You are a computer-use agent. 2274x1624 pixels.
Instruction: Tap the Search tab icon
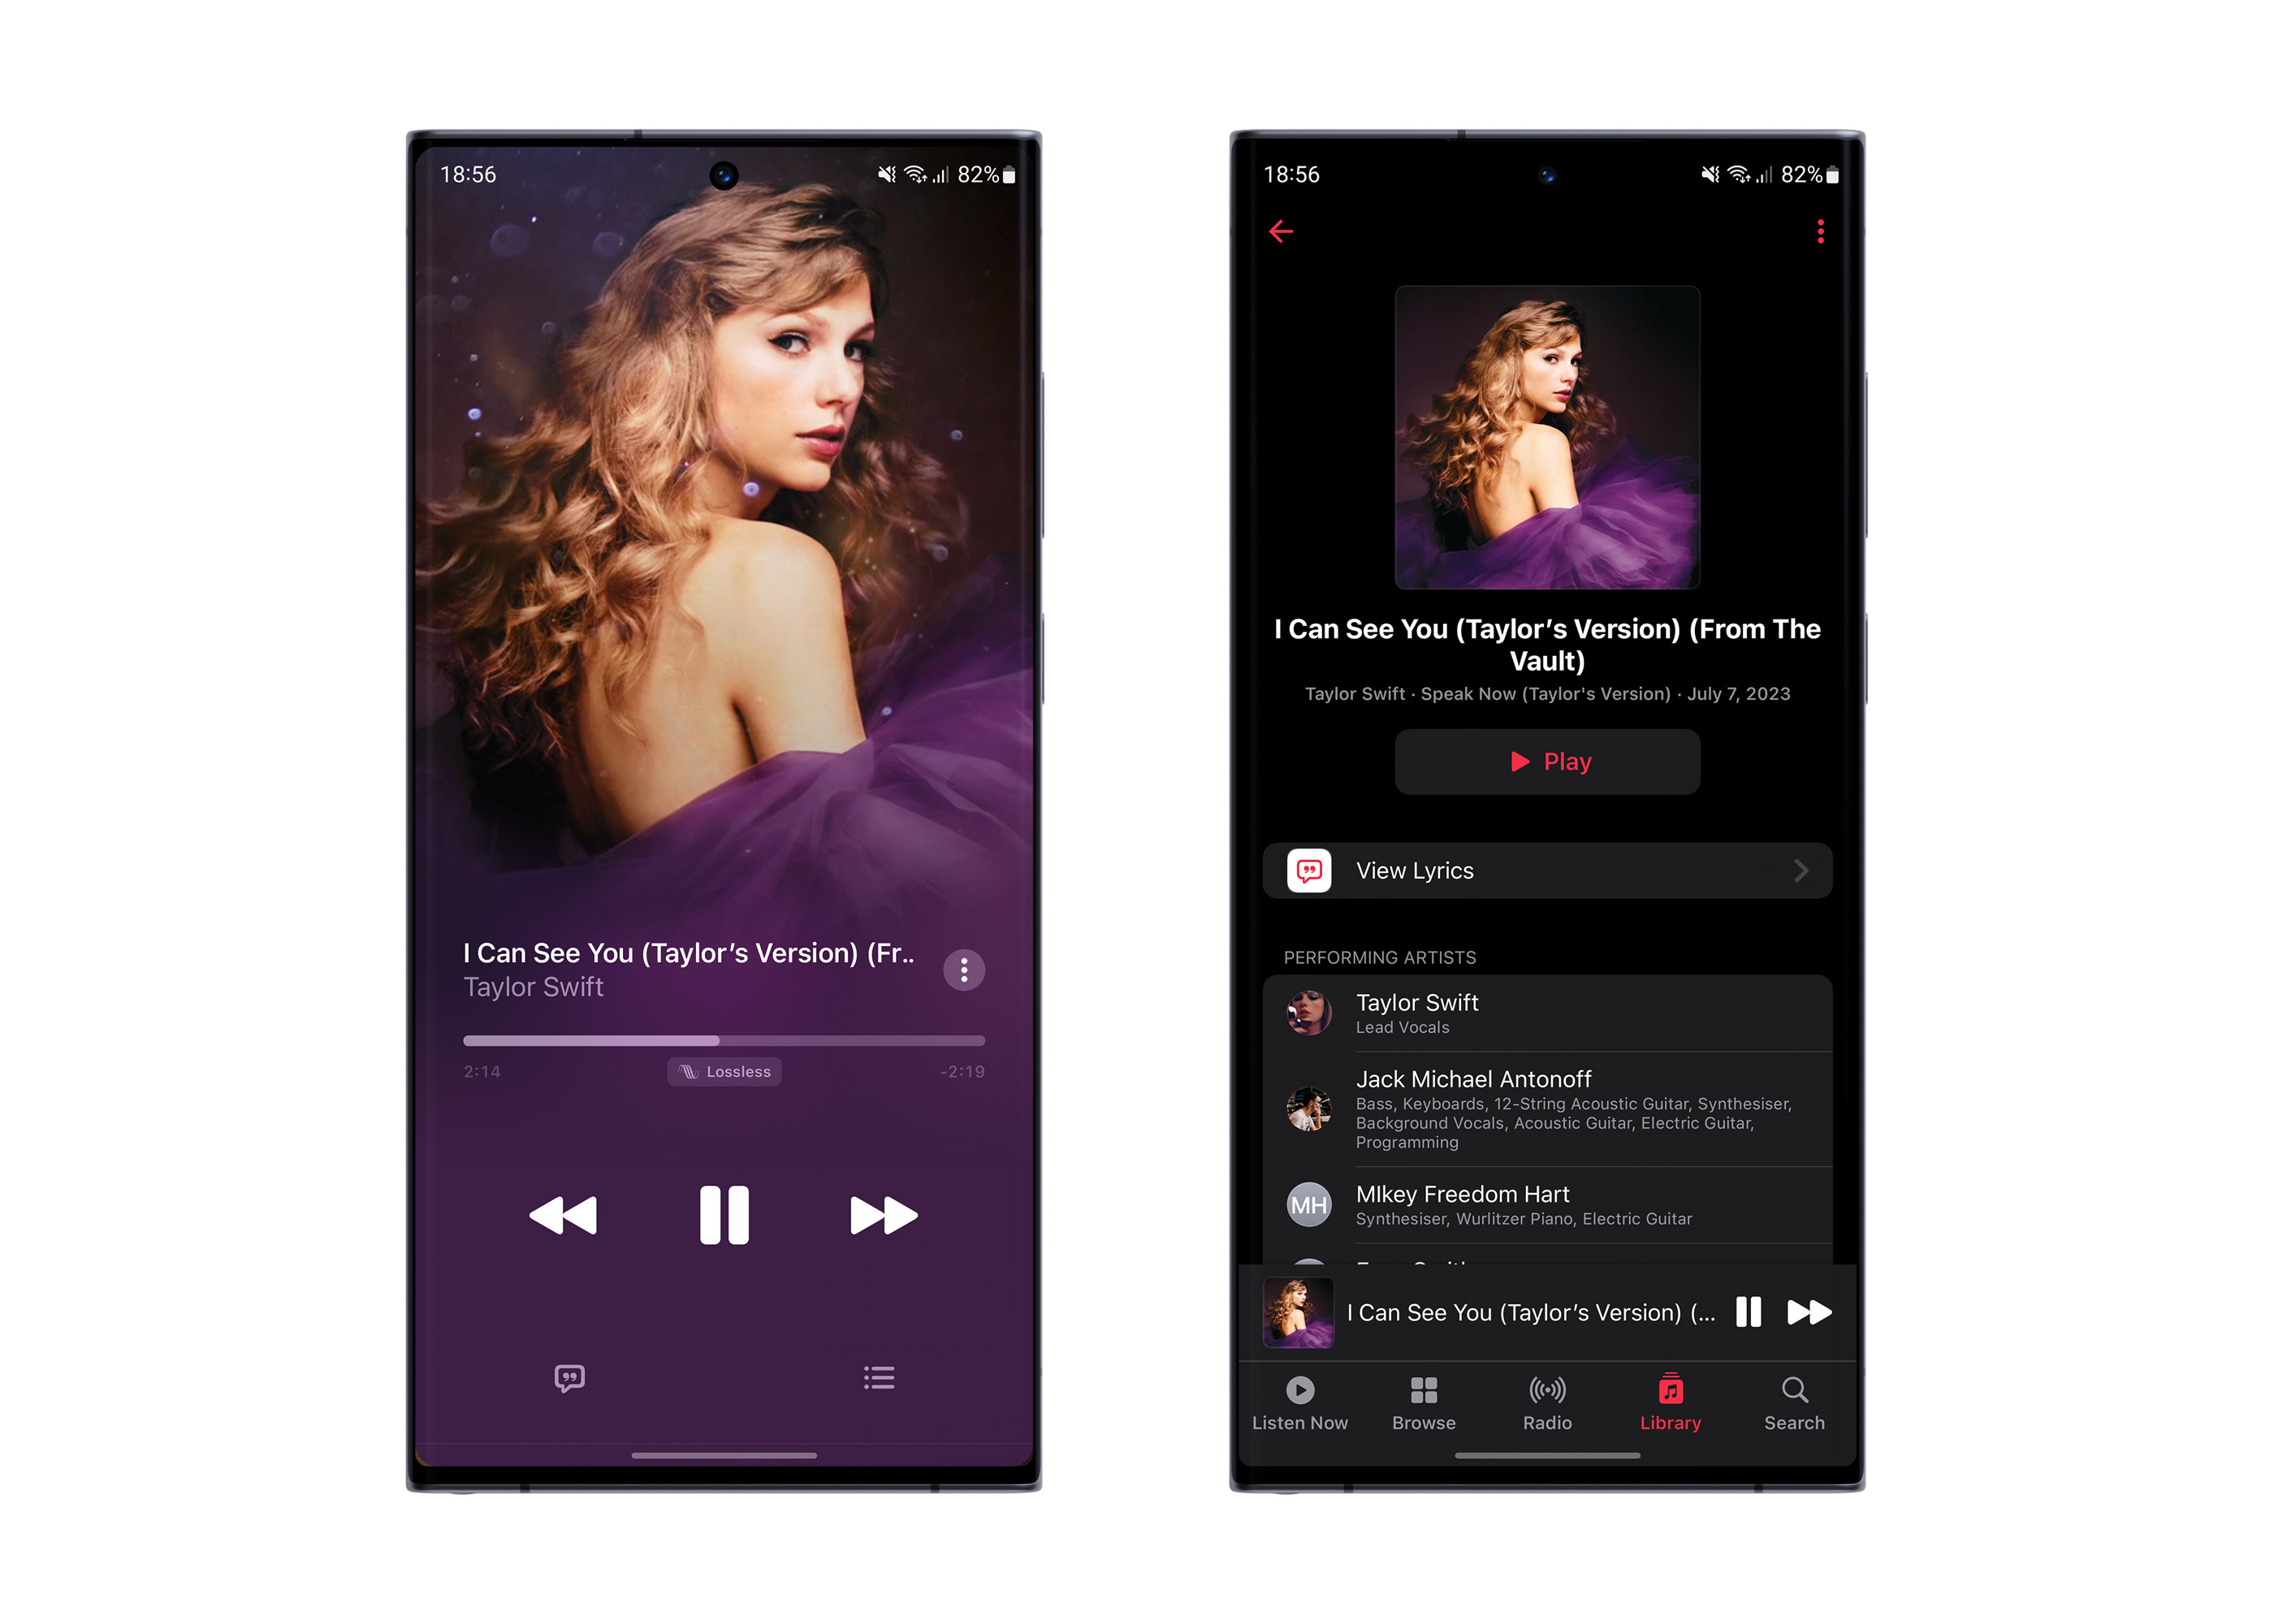click(1791, 1397)
